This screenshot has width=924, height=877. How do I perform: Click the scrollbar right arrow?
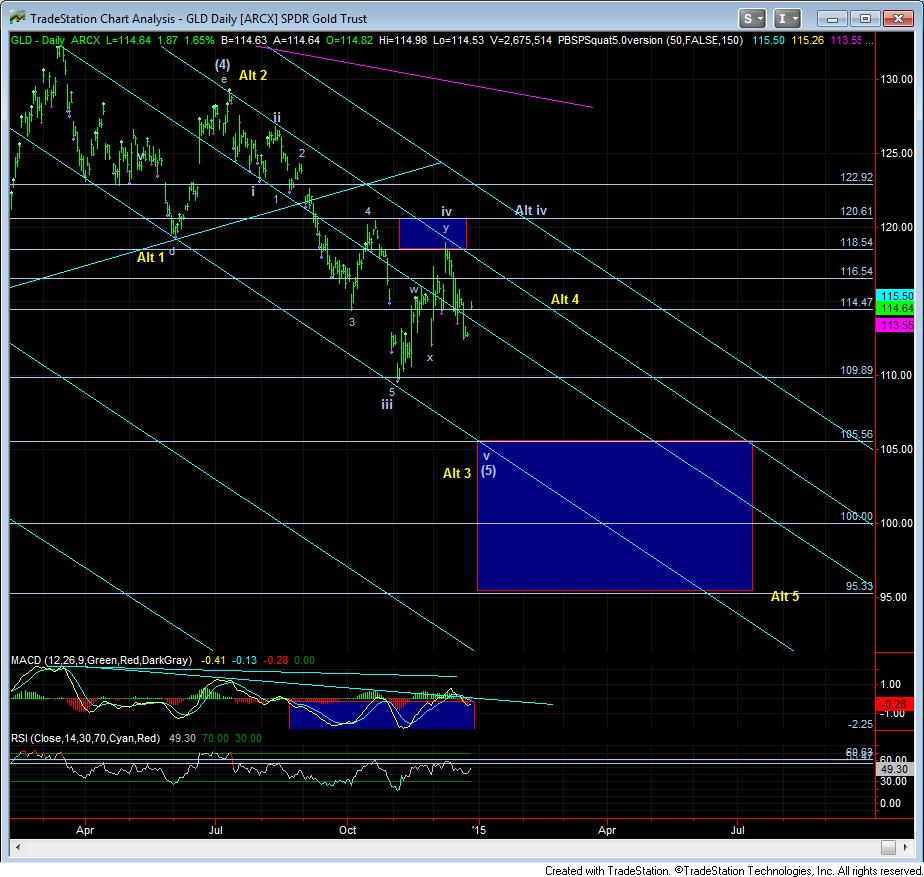point(907,848)
